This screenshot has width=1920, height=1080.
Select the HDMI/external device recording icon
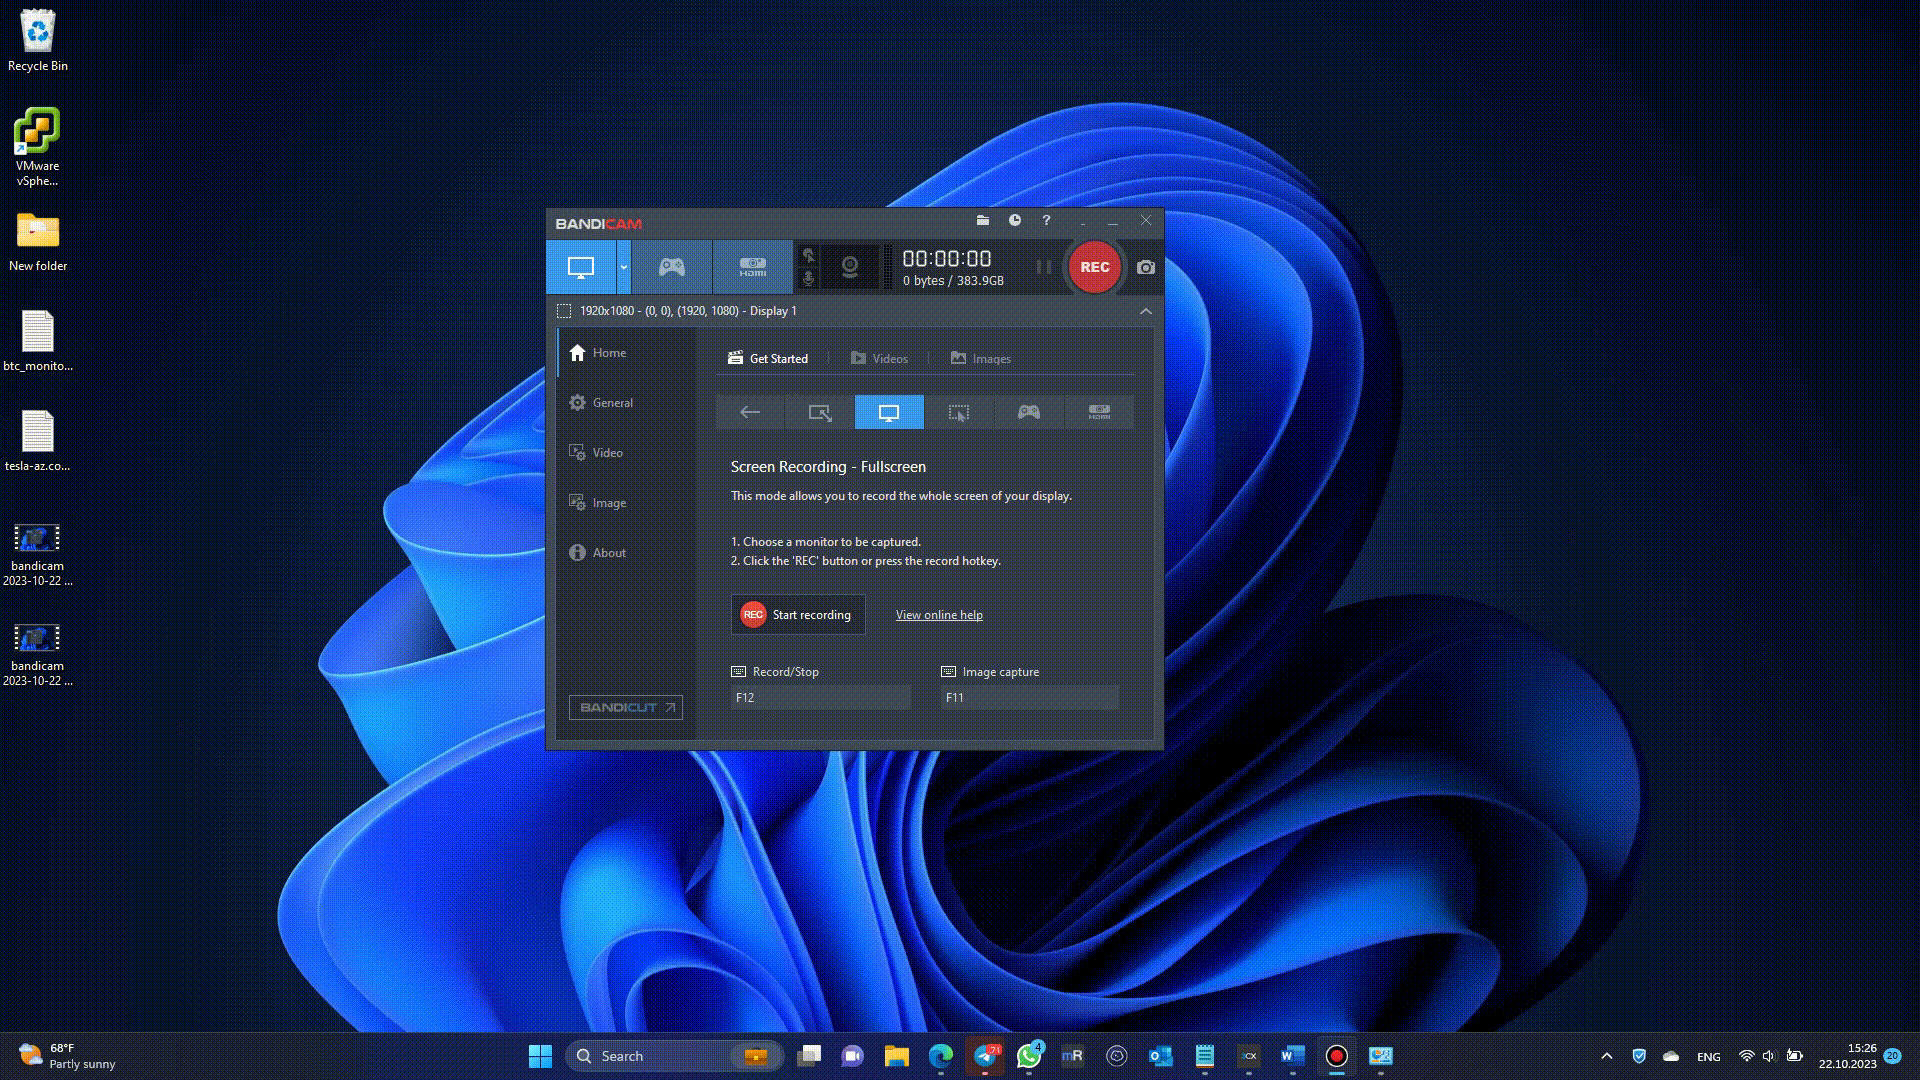click(752, 266)
